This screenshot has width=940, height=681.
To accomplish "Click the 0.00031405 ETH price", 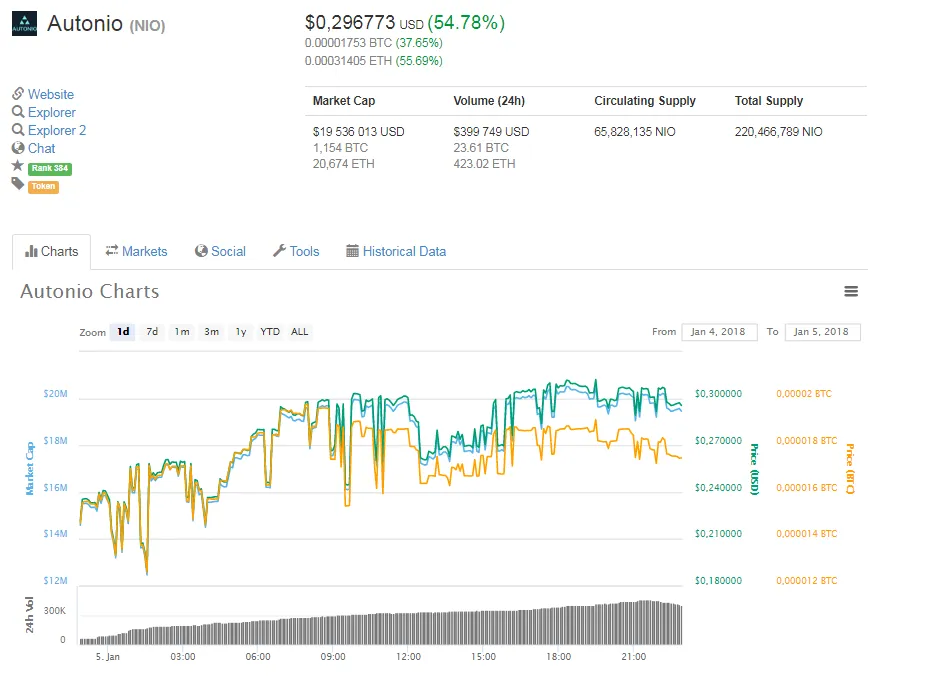I will click(348, 61).
